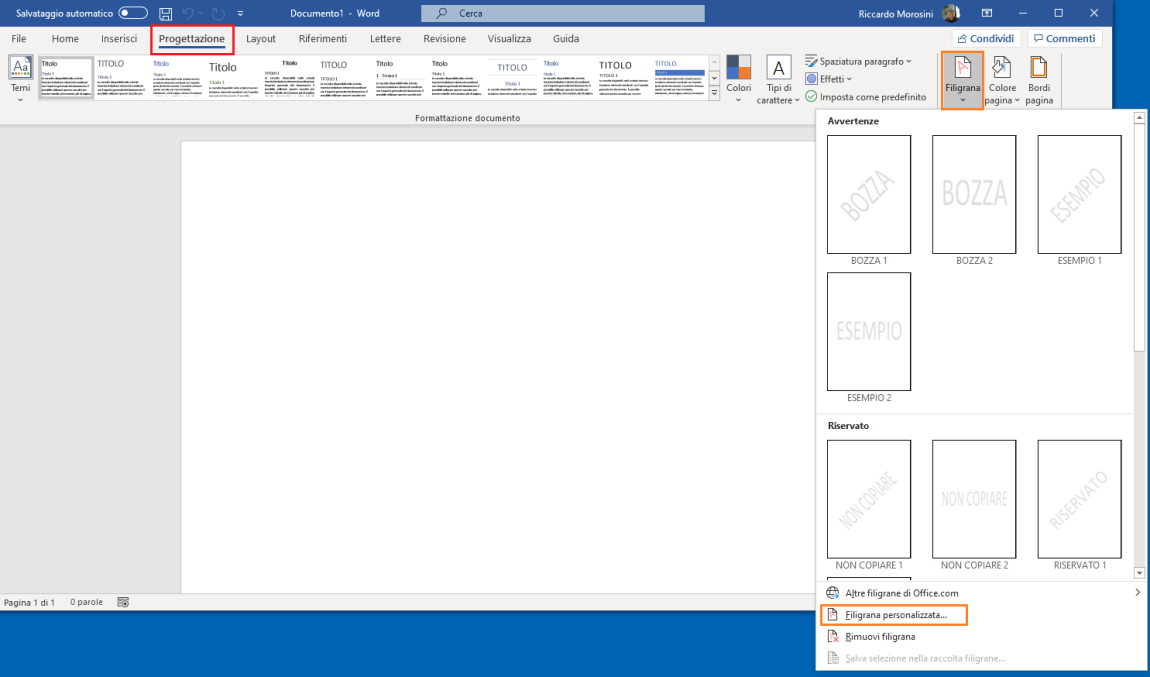The height and width of the screenshot is (677, 1150).
Task: Click the 0 parole word count
Action: pyautogui.click(x=87, y=602)
